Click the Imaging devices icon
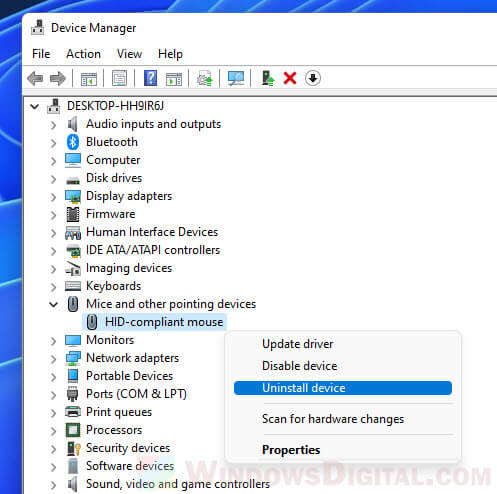Image resolution: width=497 pixels, height=494 pixels. pyautogui.click(x=73, y=268)
